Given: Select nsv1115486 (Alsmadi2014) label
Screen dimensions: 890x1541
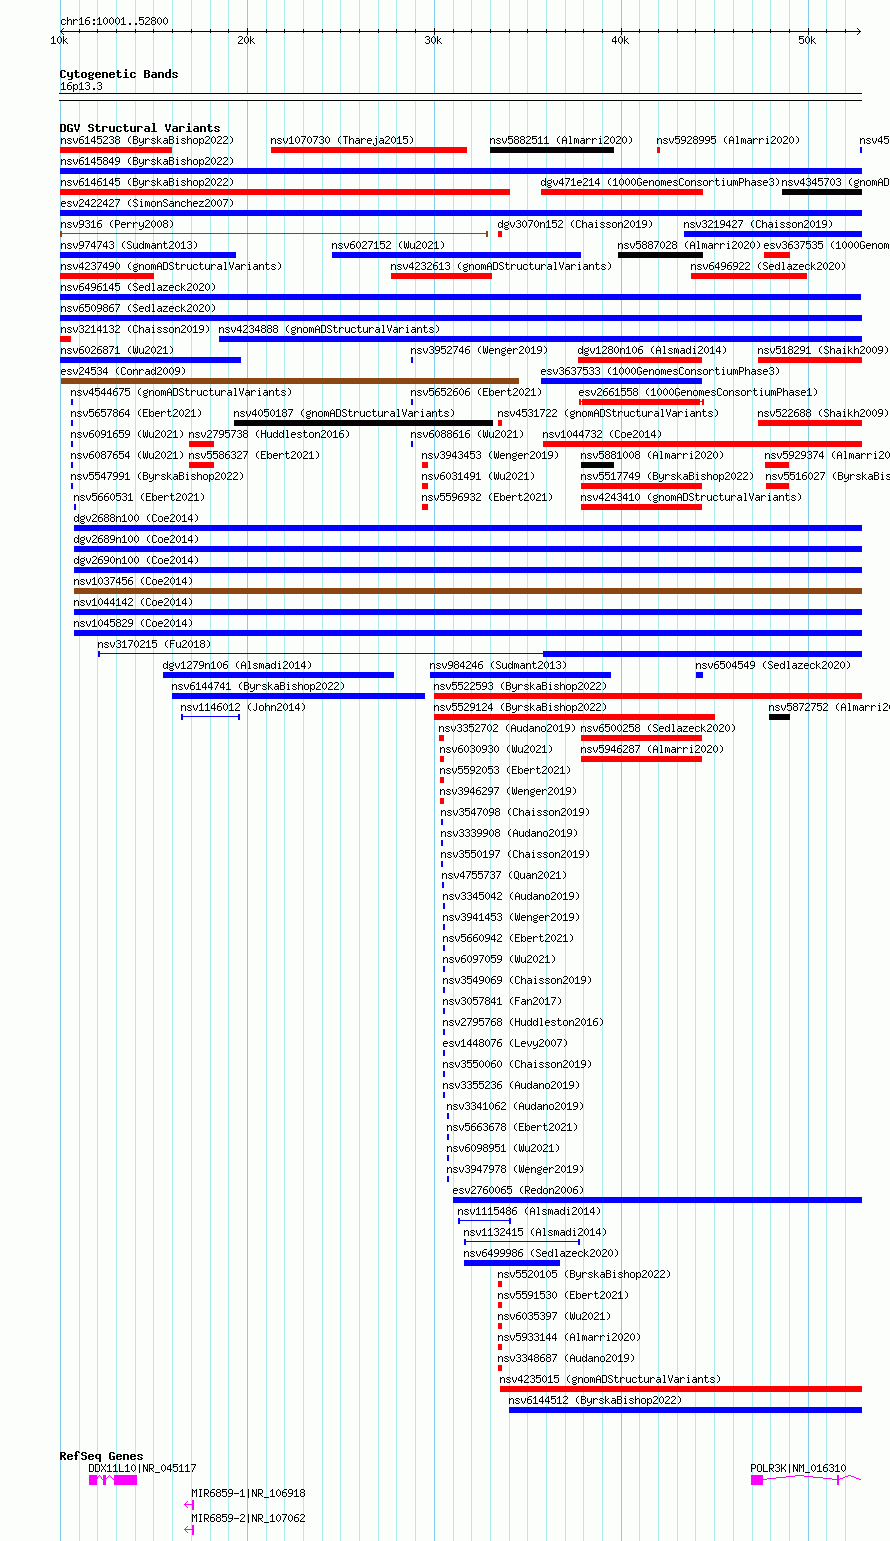Looking at the screenshot, I should pos(529,1212).
